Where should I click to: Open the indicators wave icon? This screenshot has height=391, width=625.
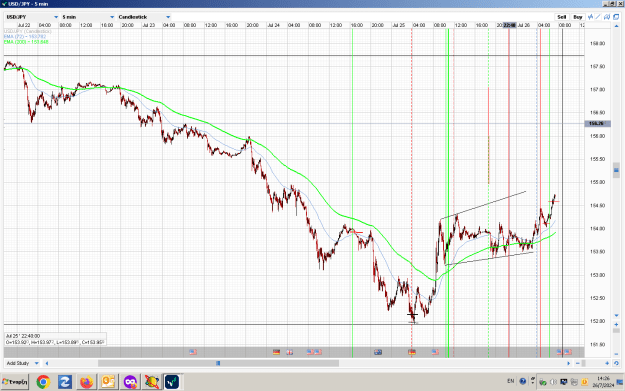(x=590, y=17)
